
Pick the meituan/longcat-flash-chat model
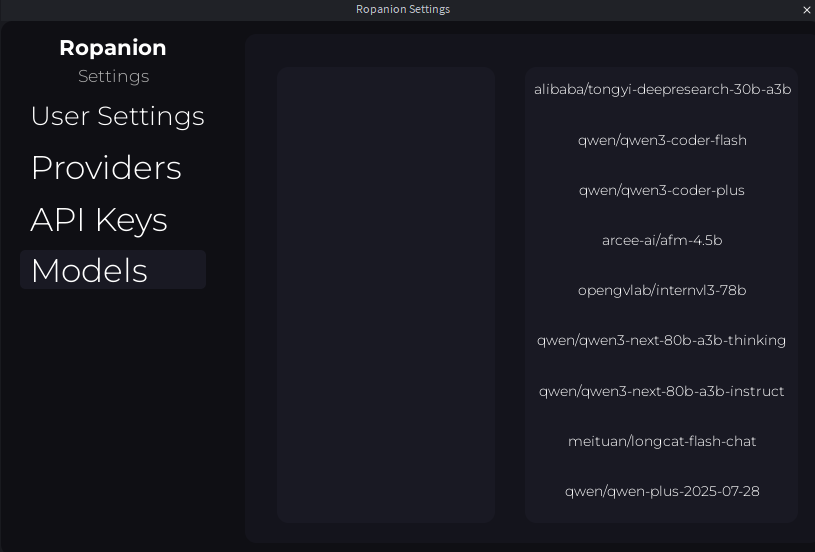[662, 441]
